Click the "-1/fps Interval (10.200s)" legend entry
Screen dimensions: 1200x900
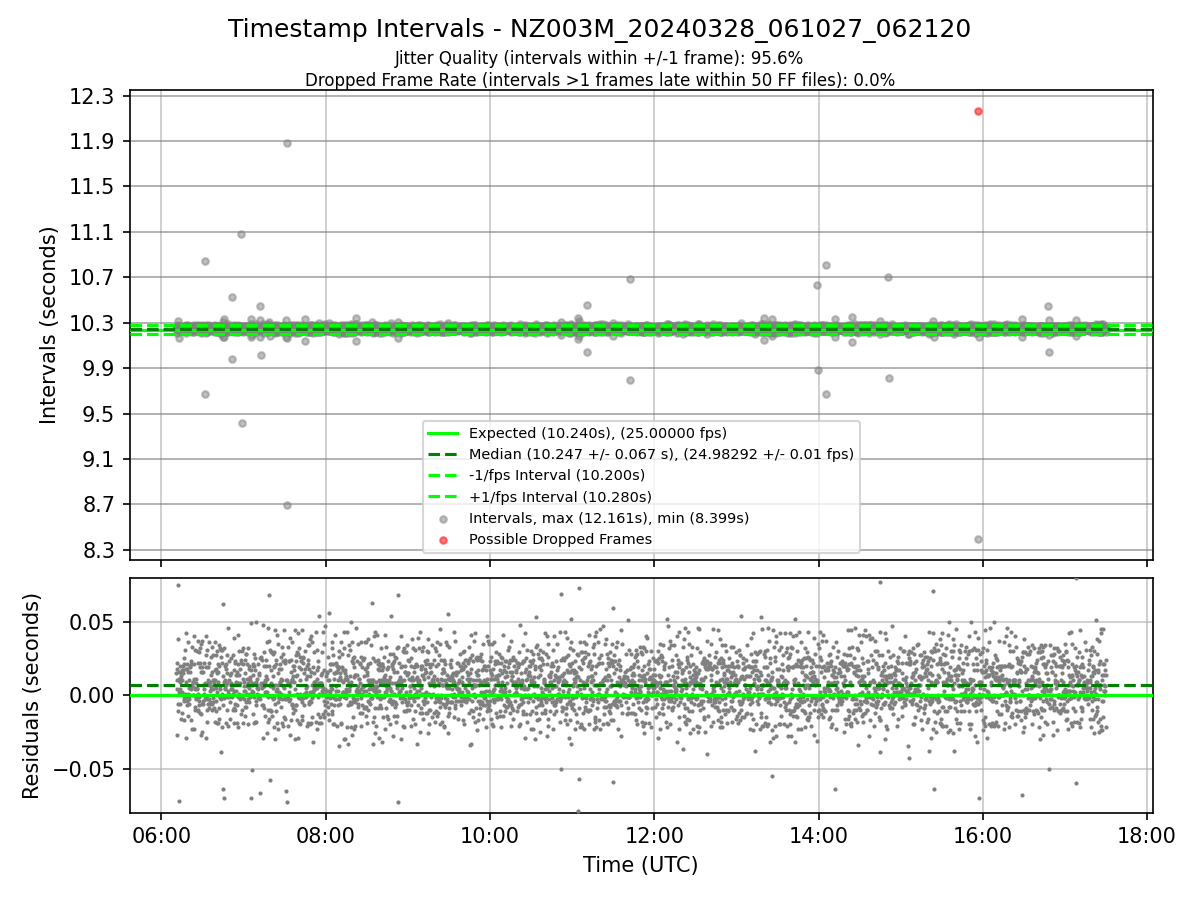[557, 475]
